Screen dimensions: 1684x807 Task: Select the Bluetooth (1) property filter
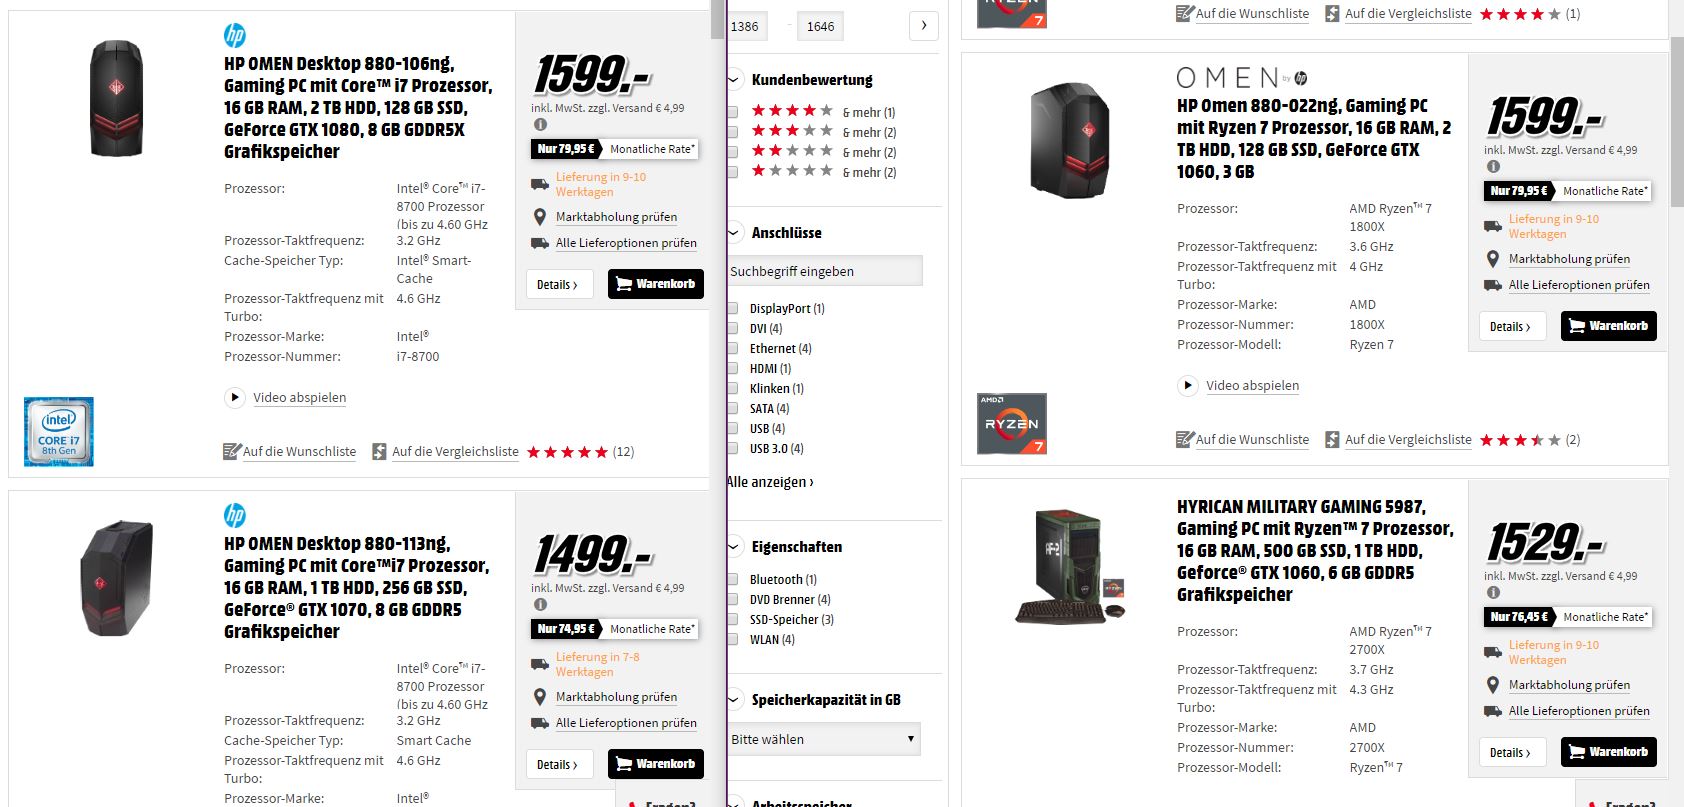coord(733,580)
